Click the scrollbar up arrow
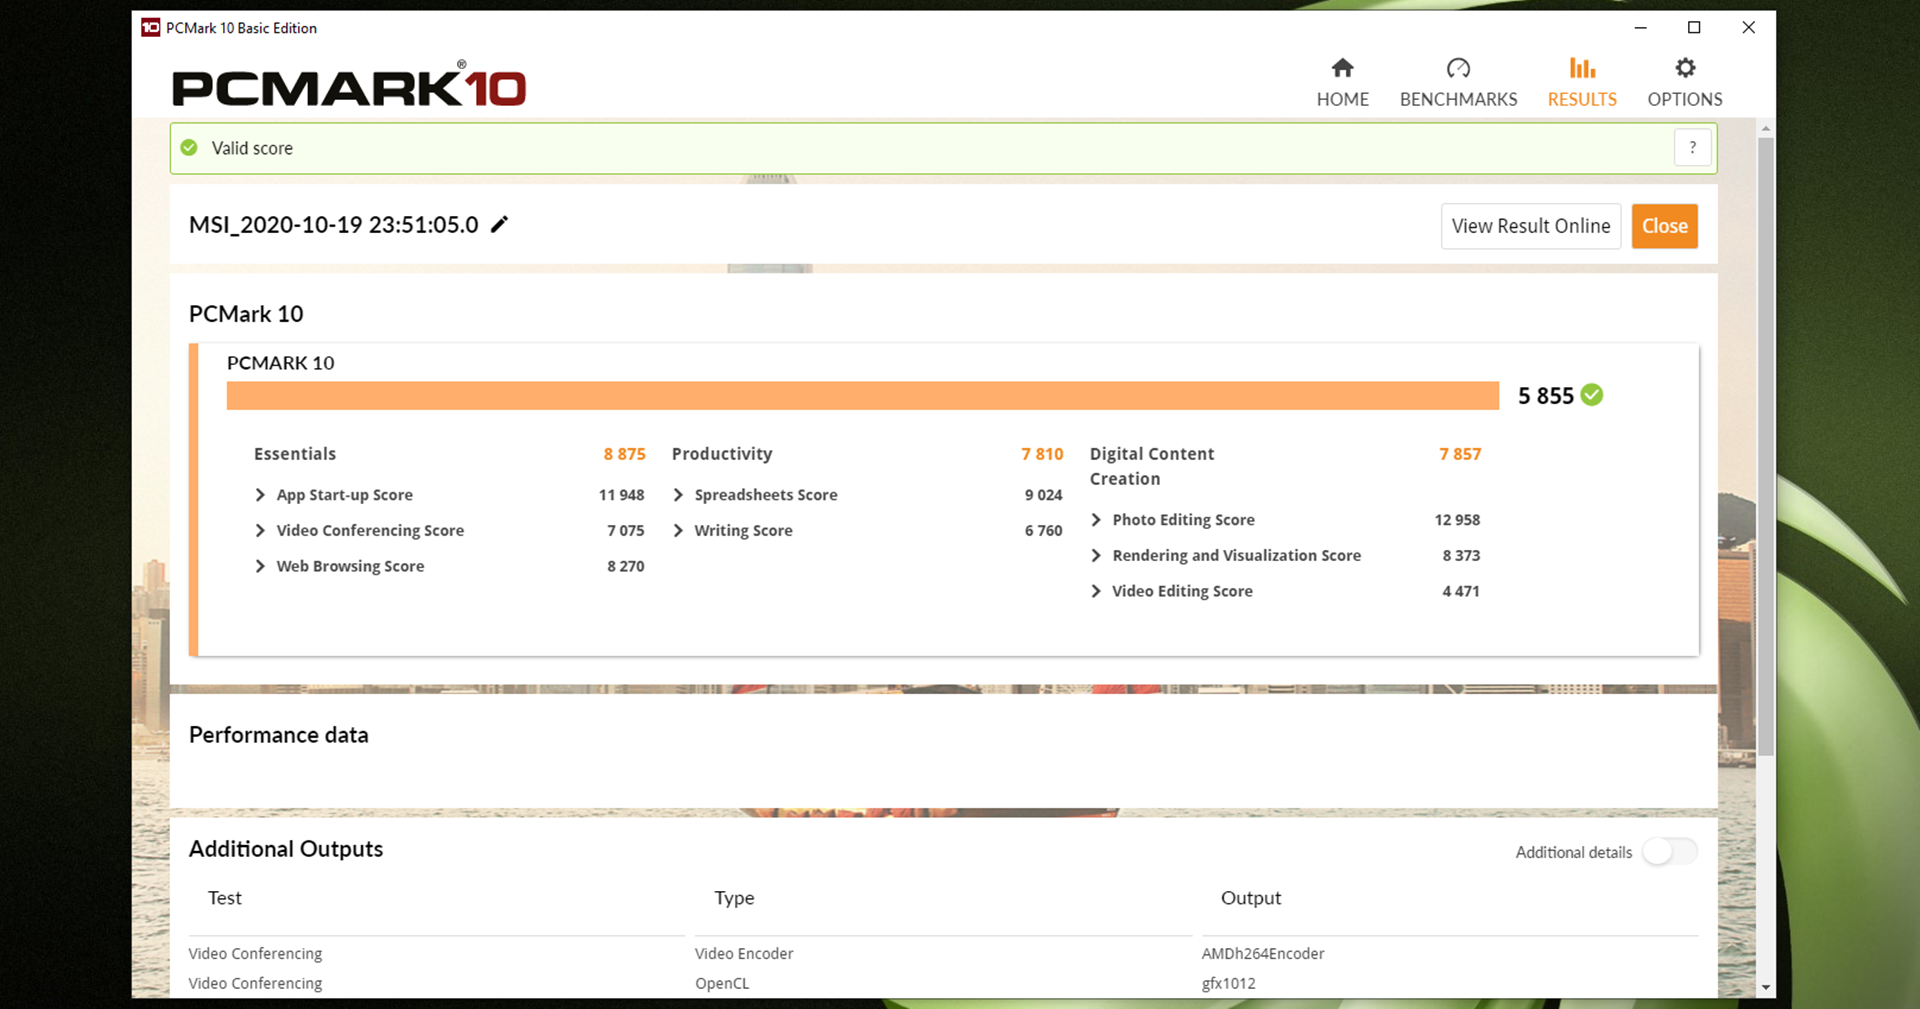Image resolution: width=1920 pixels, height=1009 pixels. pyautogui.click(x=1766, y=129)
